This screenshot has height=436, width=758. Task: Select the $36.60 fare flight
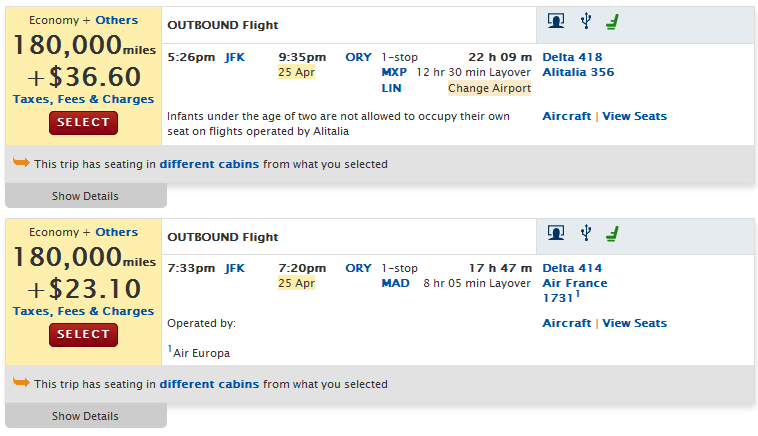83,123
